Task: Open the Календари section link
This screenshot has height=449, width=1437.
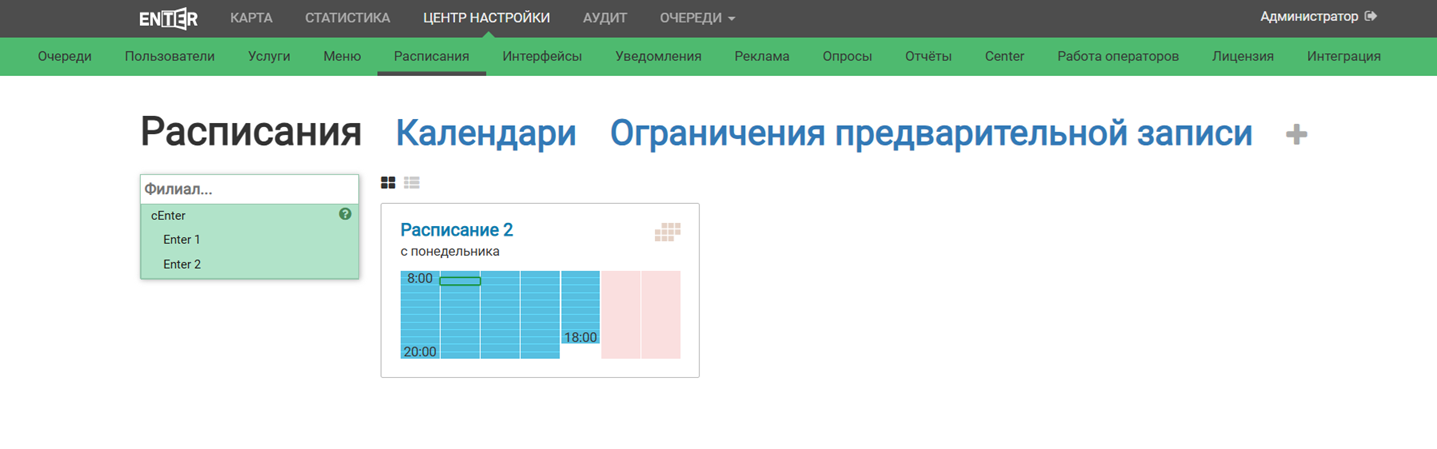Action: click(486, 133)
